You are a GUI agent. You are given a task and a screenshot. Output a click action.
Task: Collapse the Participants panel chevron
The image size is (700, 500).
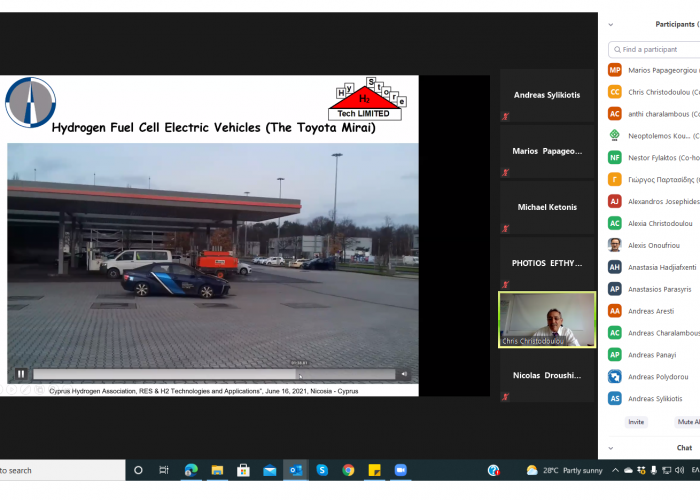pyautogui.click(x=611, y=25)
